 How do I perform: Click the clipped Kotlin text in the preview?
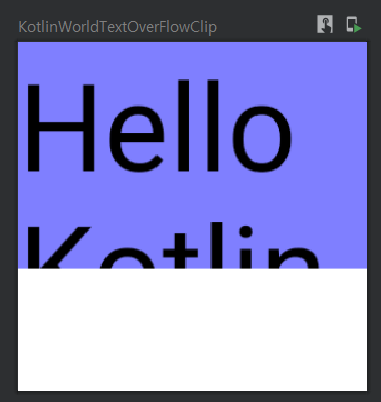coord(173,245)
